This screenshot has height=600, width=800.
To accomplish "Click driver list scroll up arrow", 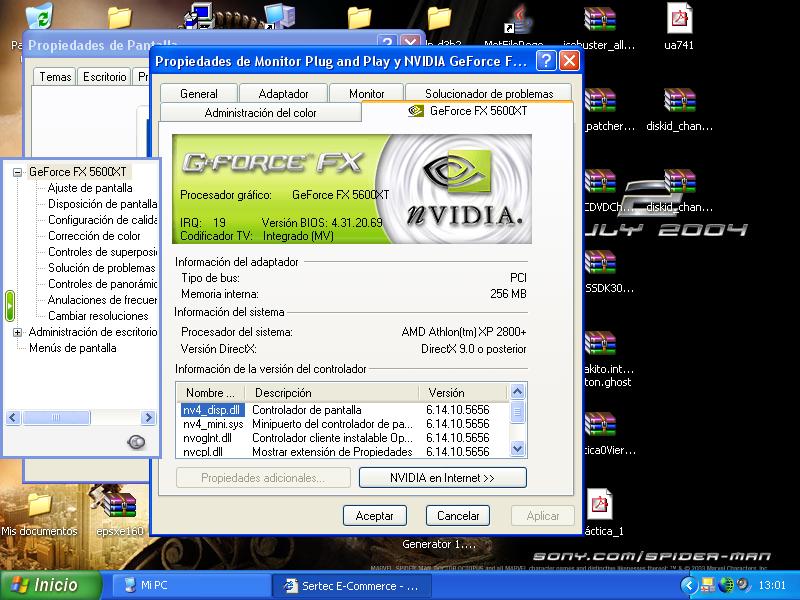I will (x=517, y=392).
